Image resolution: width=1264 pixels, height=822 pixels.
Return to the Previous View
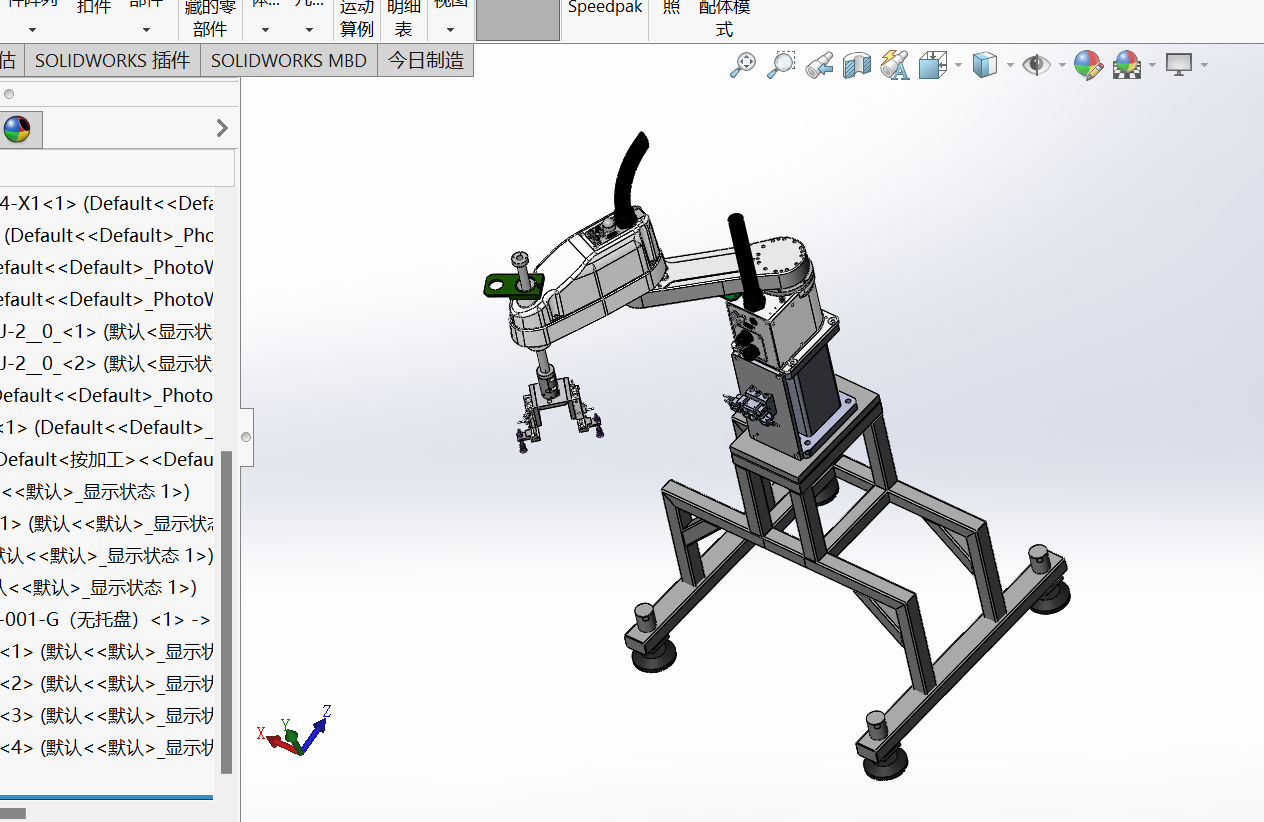click(x=819, y=66)
